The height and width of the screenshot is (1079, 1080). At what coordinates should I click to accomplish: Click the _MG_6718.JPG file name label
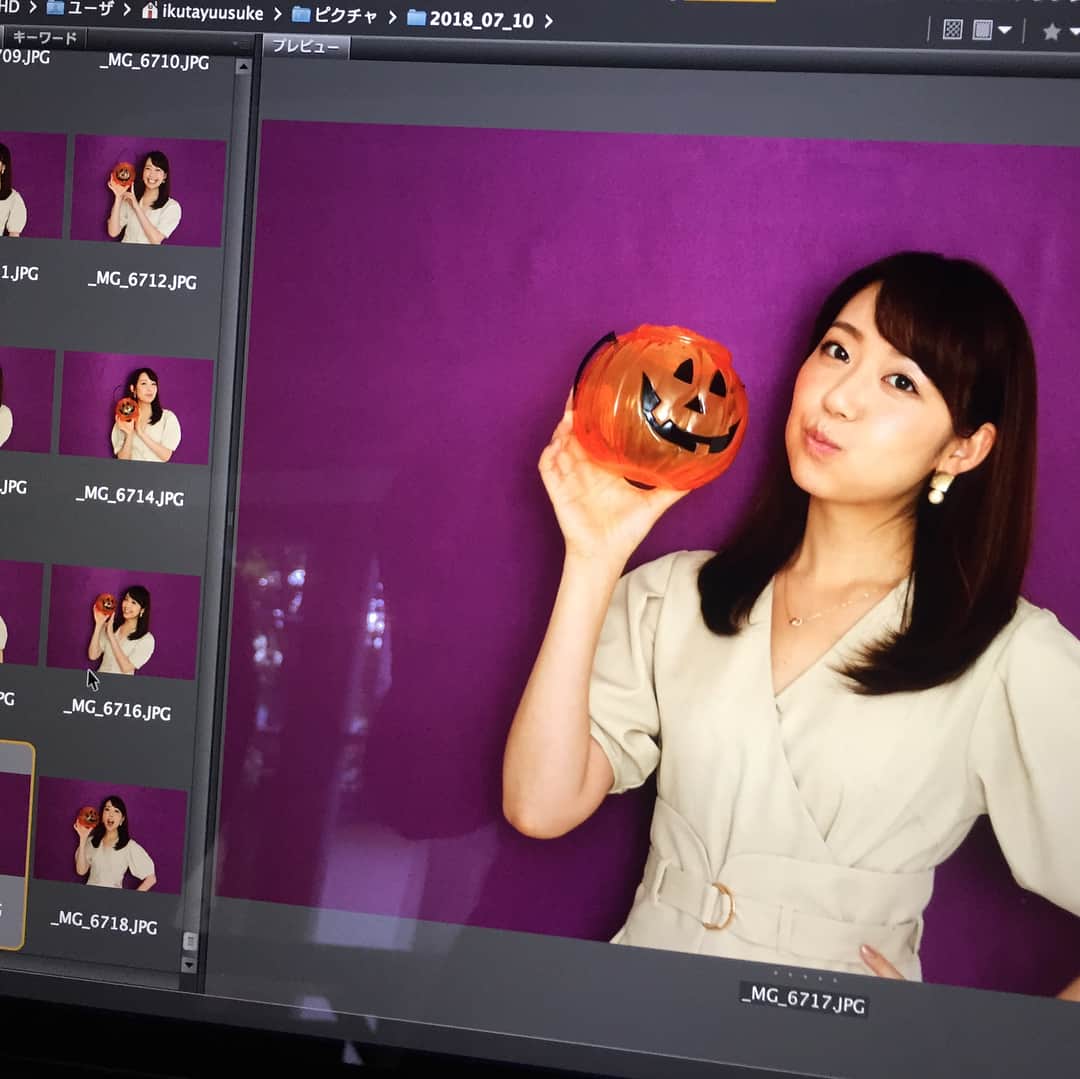coord(104,923)
